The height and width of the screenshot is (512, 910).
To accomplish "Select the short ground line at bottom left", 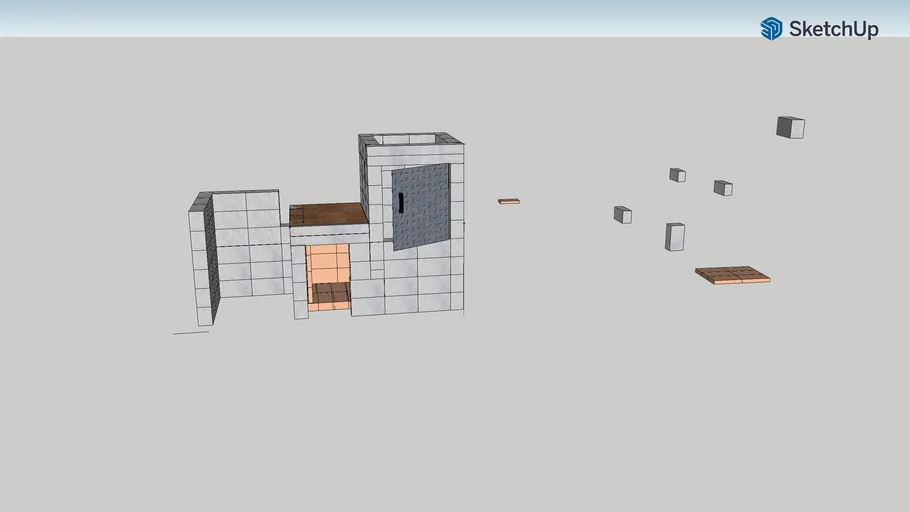I will [190, 332].
